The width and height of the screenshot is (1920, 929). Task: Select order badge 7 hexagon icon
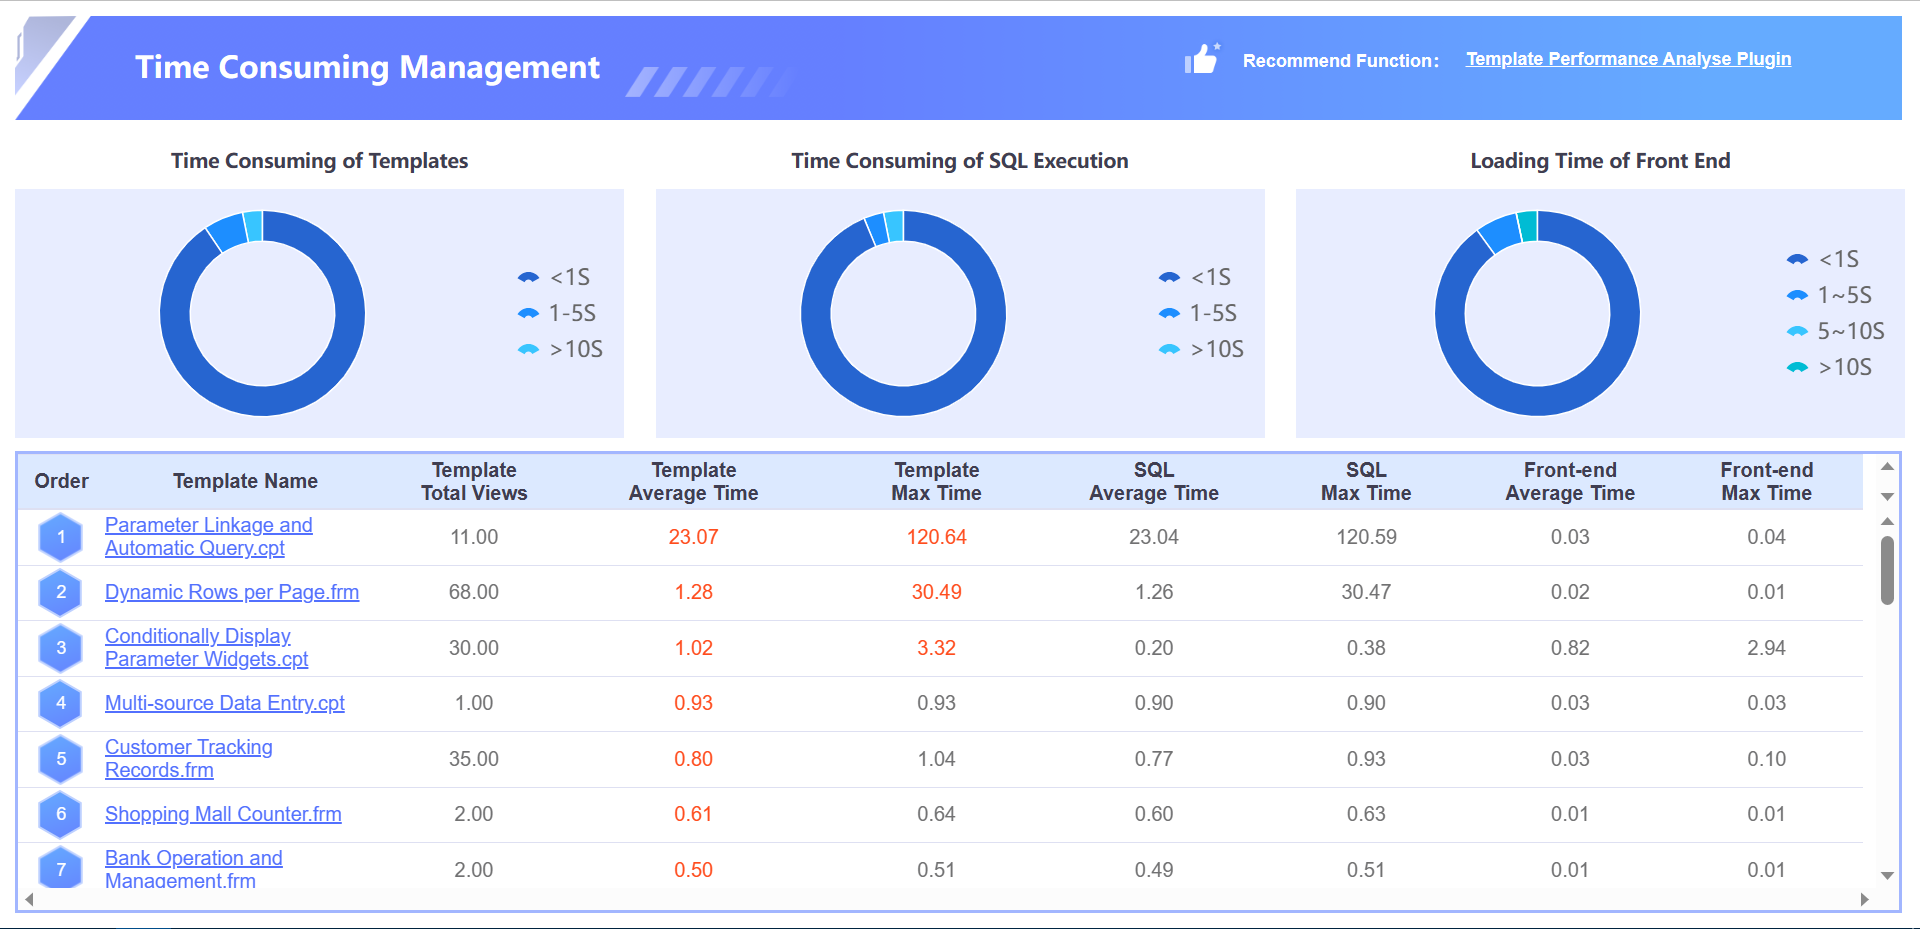click(x=61, y=869)
